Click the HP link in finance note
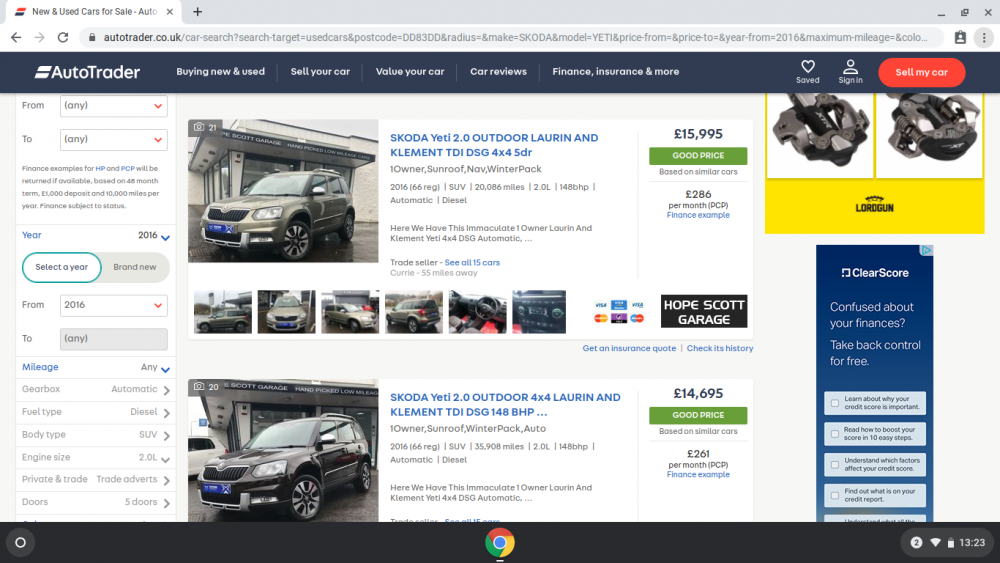The image size is (1000, 563). 100,168
